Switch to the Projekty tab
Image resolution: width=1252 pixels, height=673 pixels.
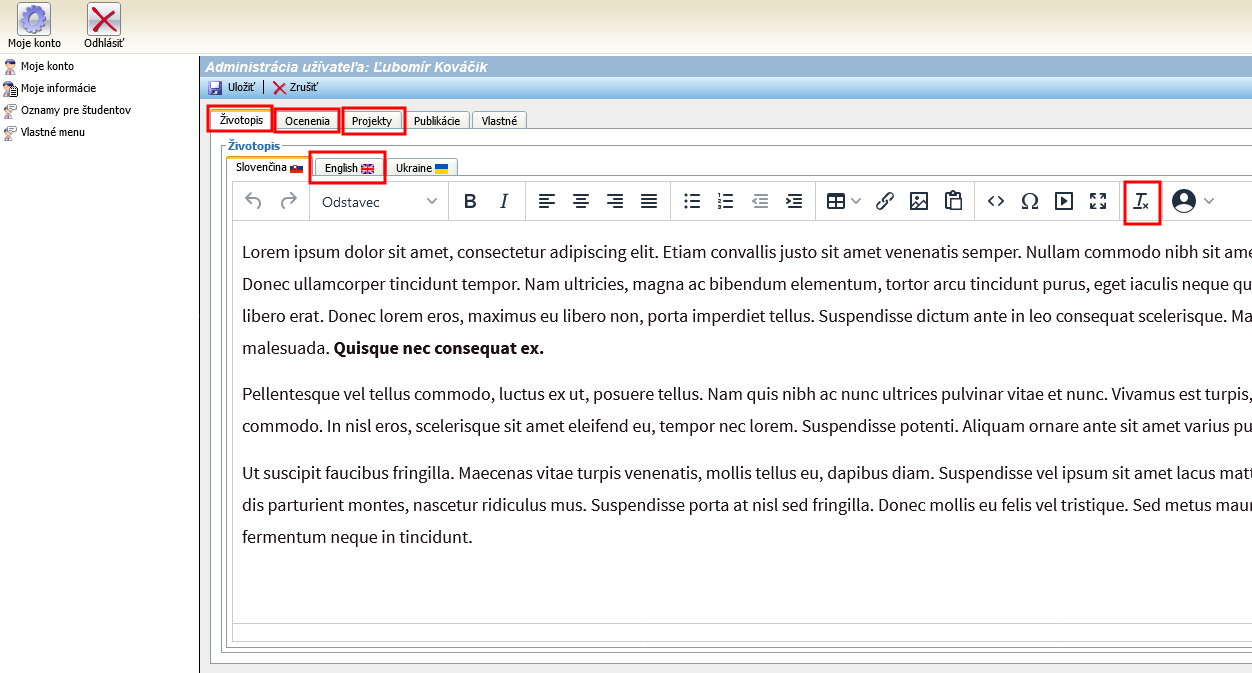click(372, 121)
